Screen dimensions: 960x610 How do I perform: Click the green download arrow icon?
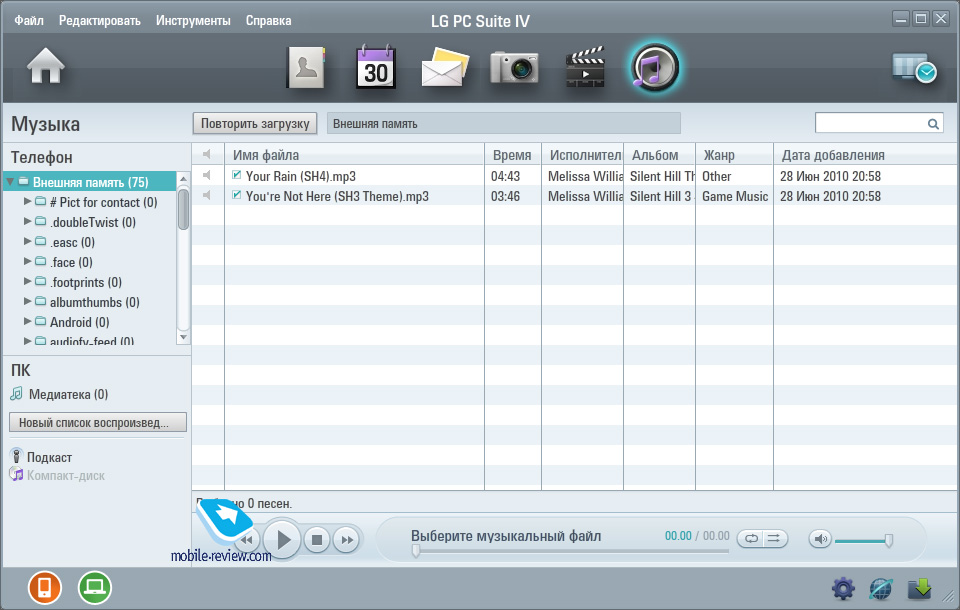[x=920, y=589]
